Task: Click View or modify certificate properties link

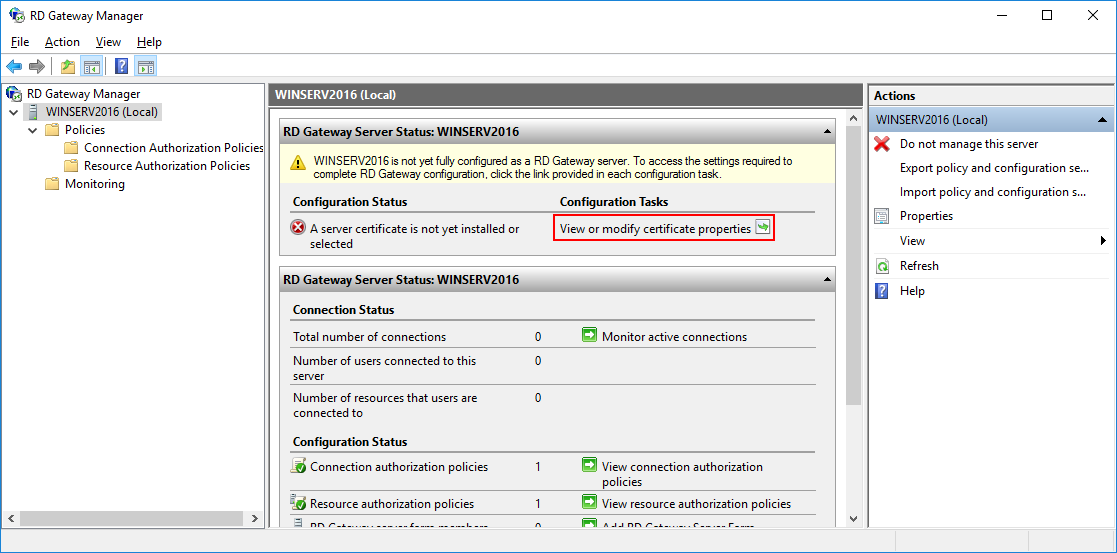Action: (655, 229)
